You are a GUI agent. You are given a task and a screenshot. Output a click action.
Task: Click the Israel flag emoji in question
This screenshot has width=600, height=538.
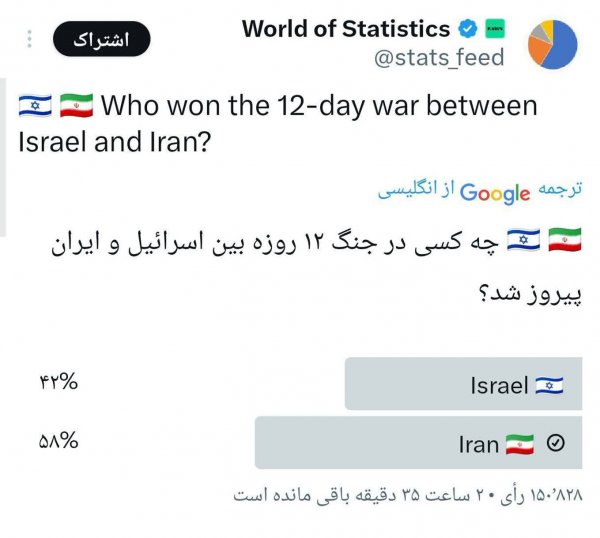click(x=35, y=105)
